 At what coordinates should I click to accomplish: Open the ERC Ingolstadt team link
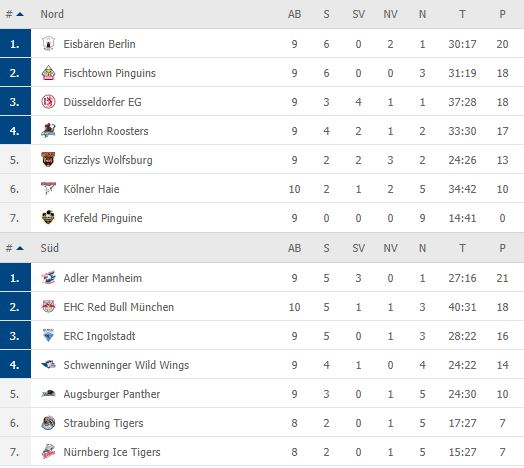99,336
